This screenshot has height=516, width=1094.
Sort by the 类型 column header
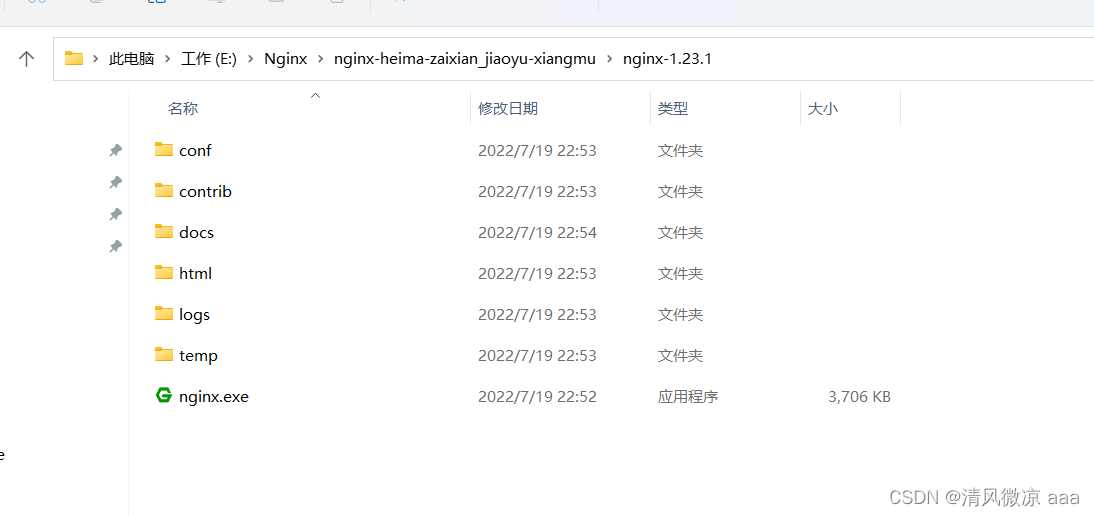pyautogui.click(x=673, y=109)
